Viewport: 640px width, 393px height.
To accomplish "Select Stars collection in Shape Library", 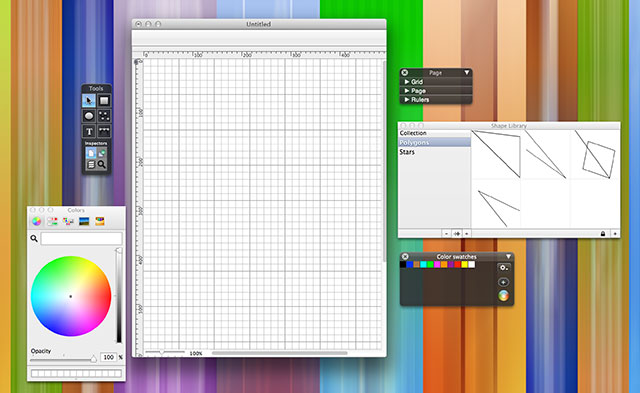I will tap(435, 152).
